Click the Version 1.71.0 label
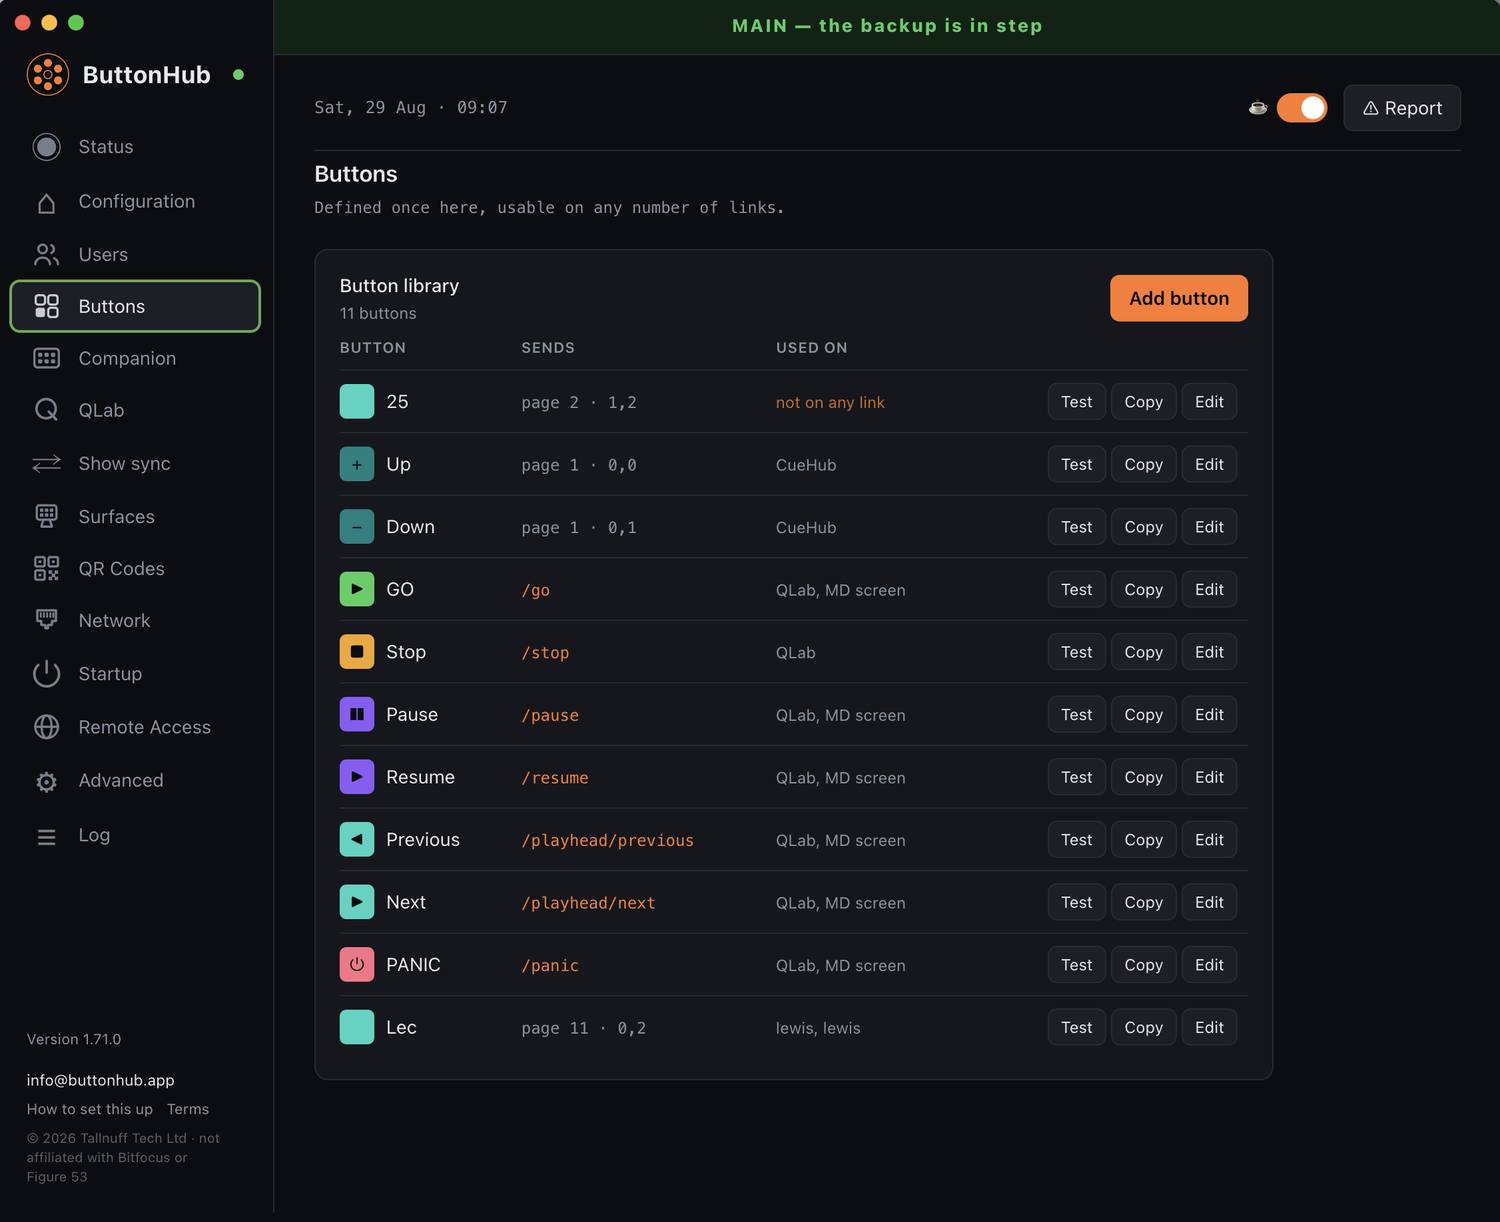Viewport: 1500px width, 1222px height. [x=74, y=1039]
